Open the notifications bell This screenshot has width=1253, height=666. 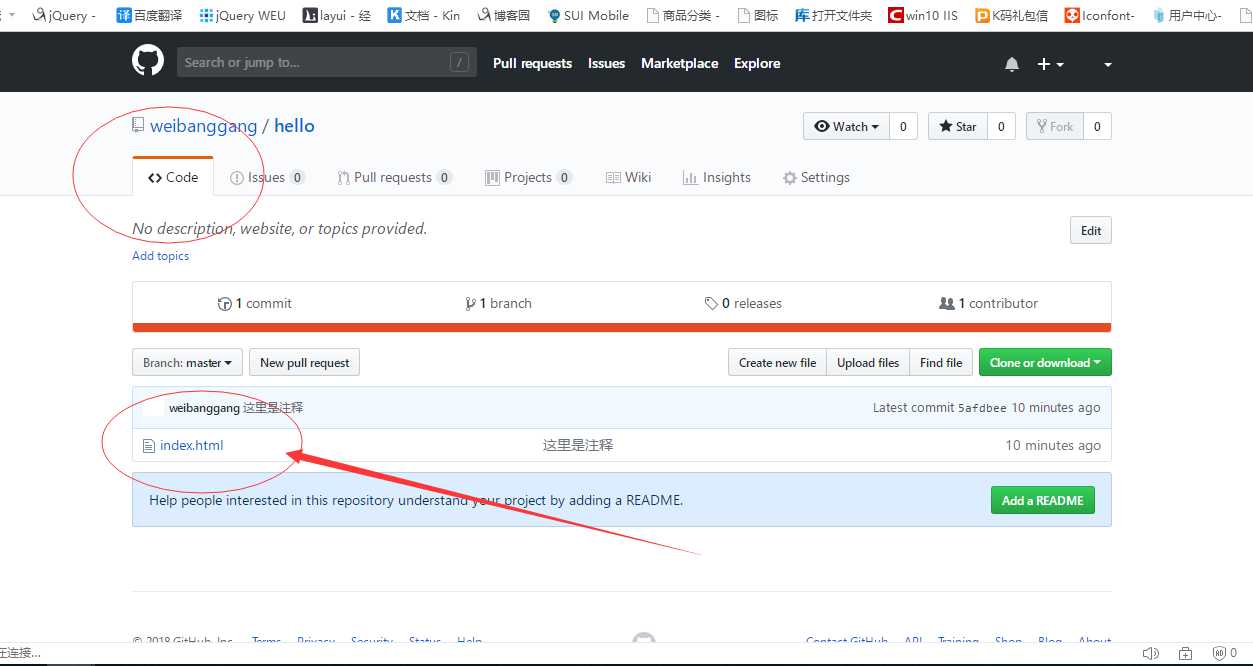point(1012,64)
